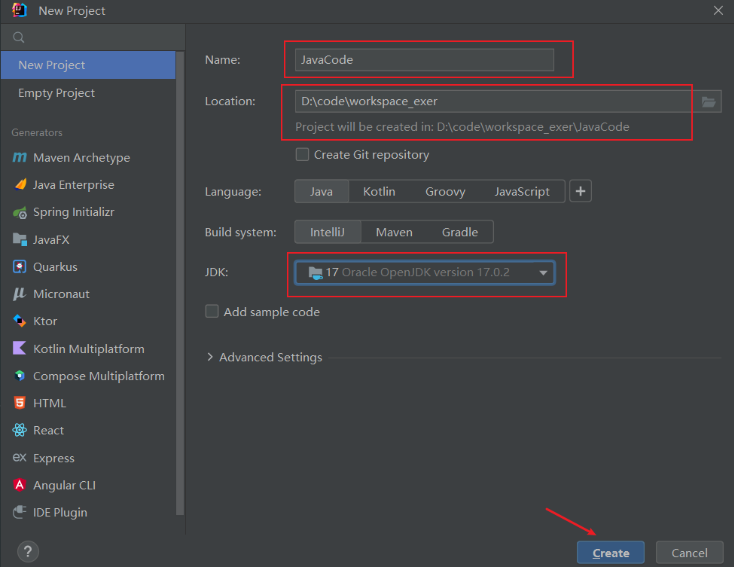
Task: Browse for location using folder icon
Action: pyautogui.click(x=708, y=102)
